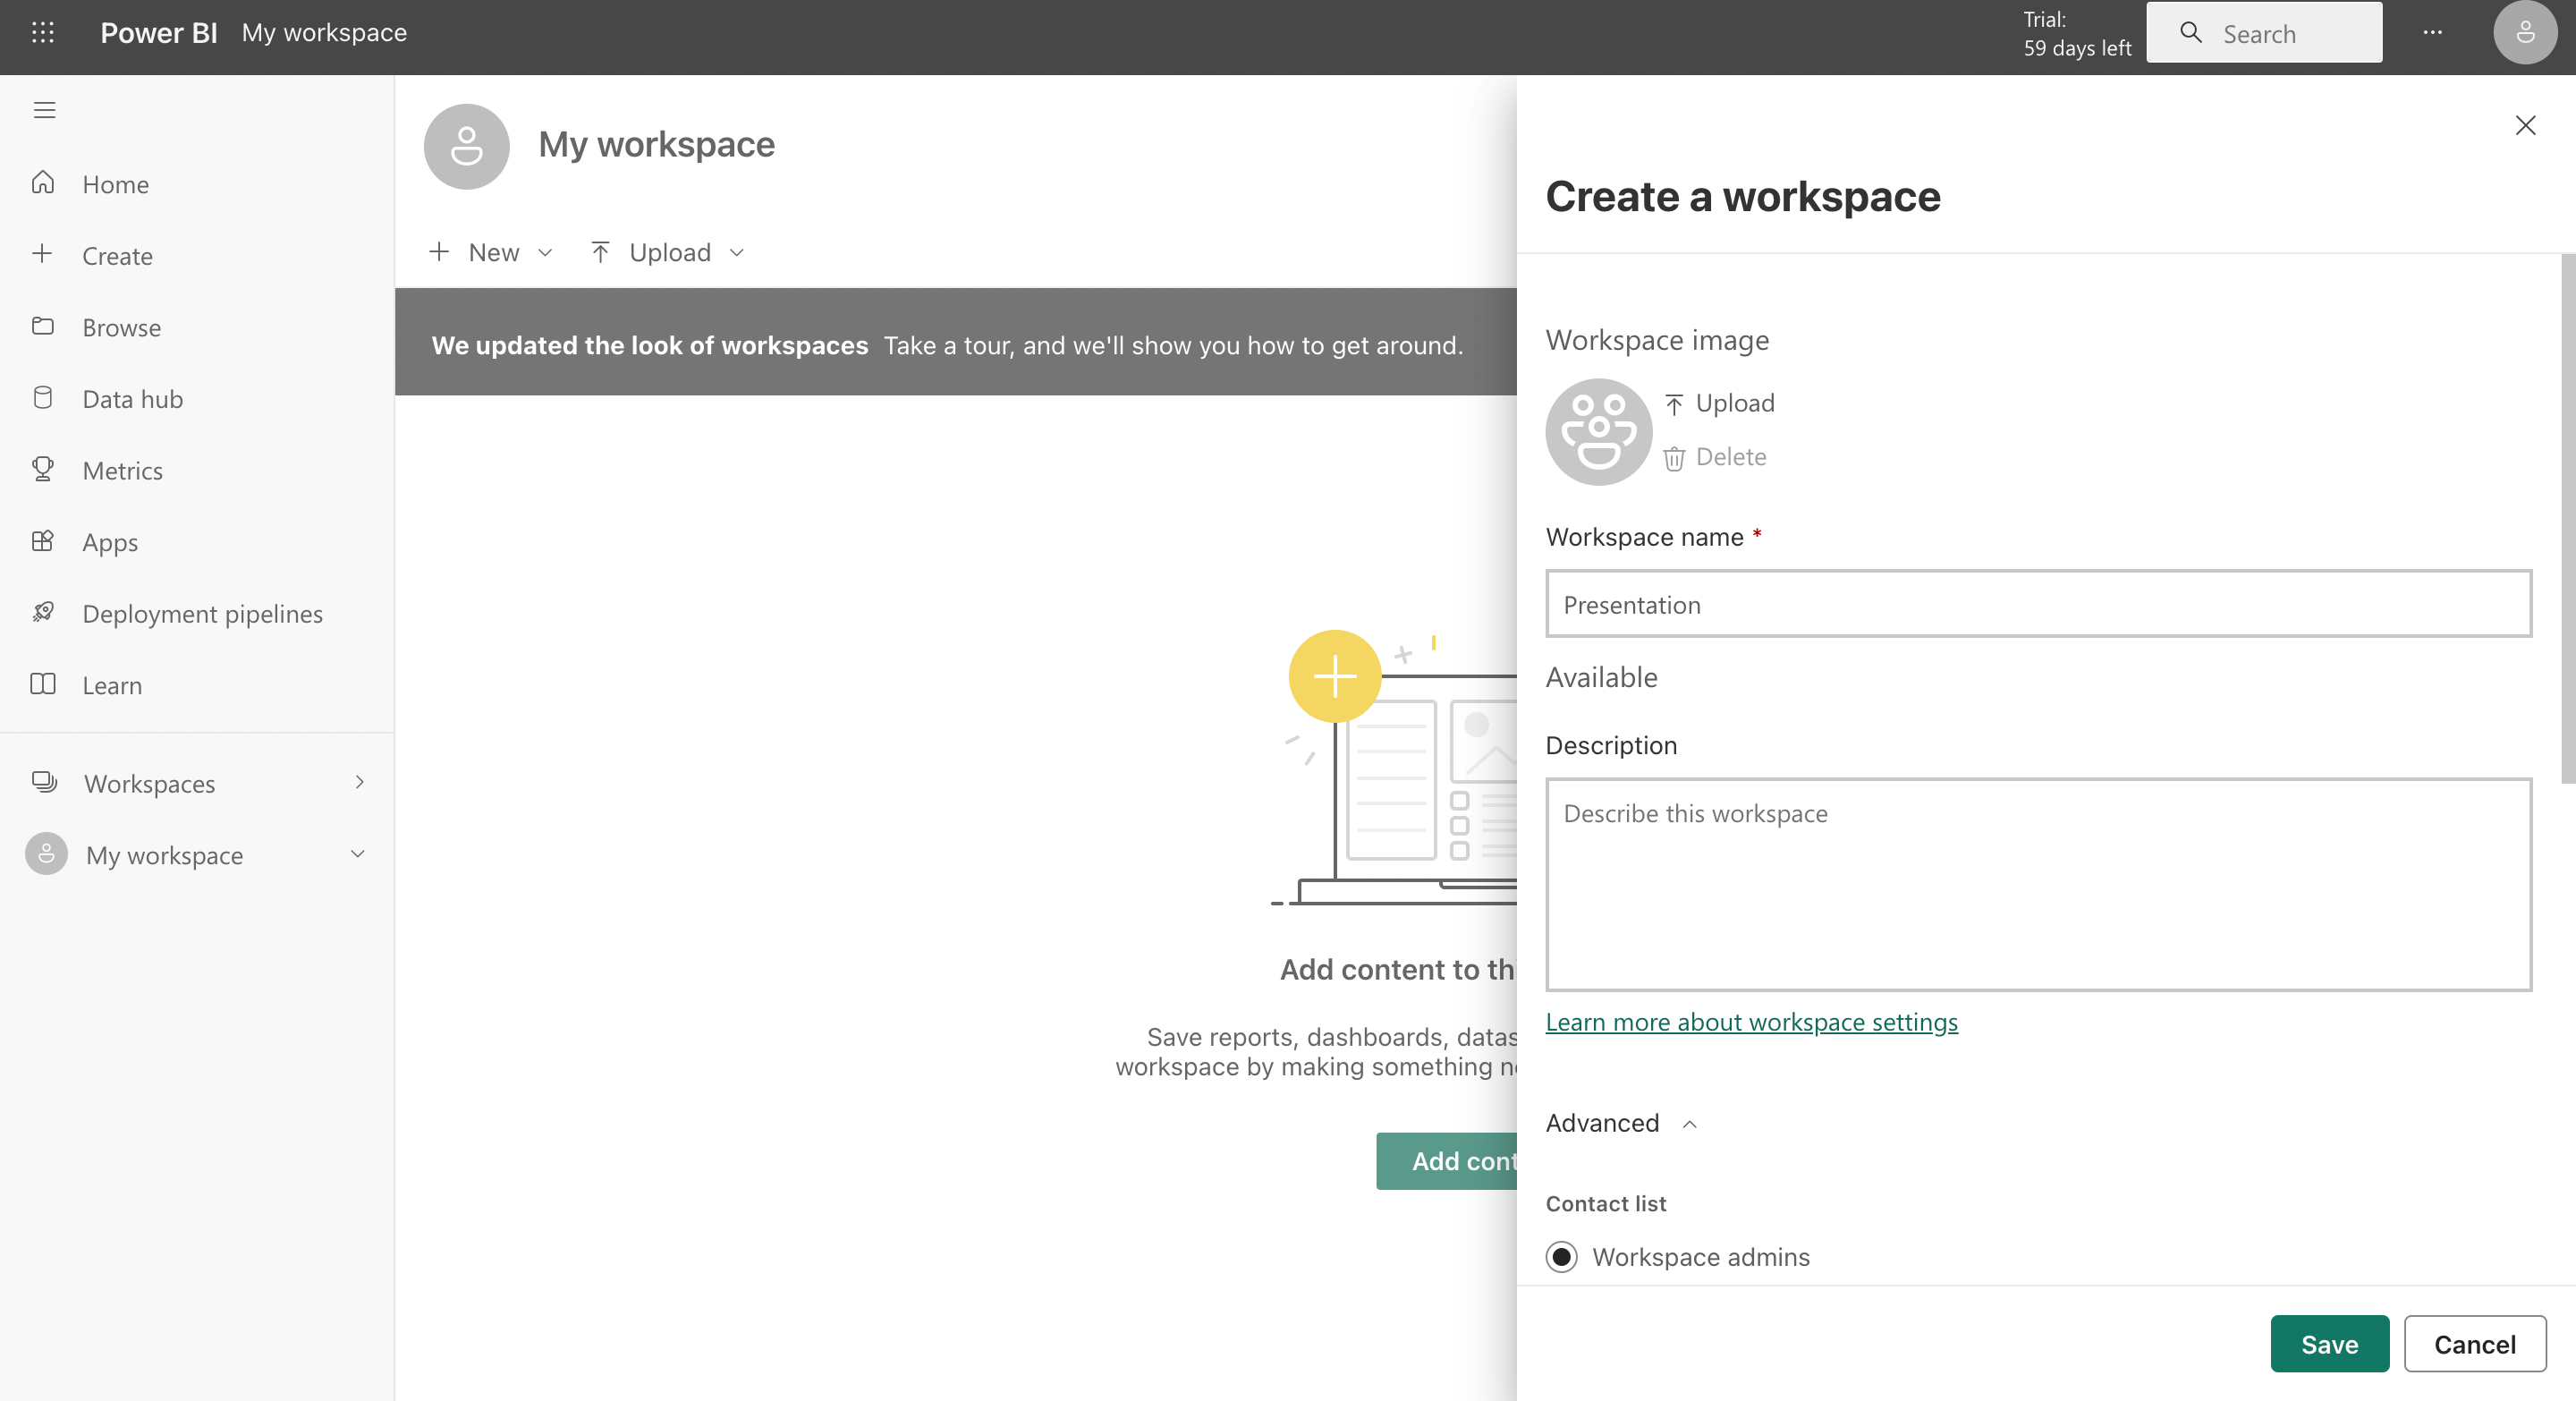Click the Save button

[2329, 1343]
